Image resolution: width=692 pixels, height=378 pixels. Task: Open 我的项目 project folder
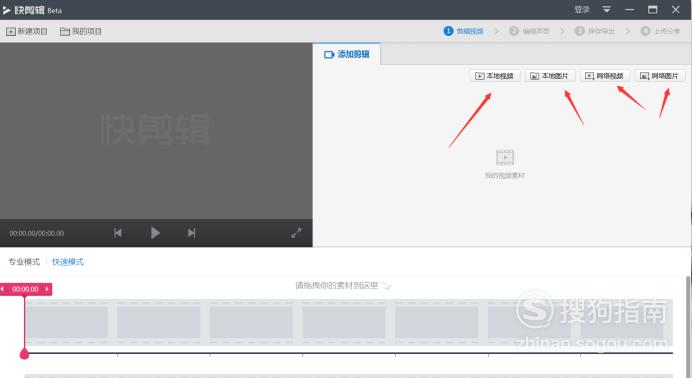[x=81, y=31]
